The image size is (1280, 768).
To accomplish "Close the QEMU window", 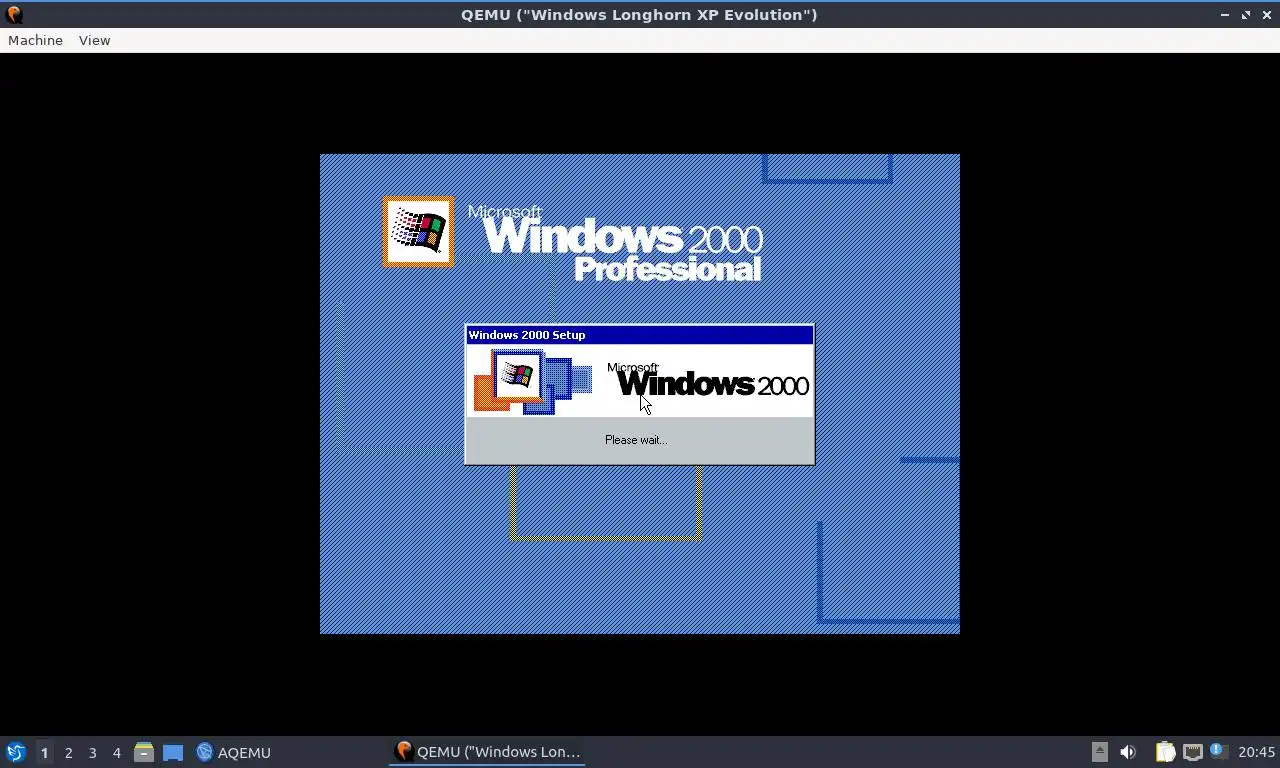I will coord(1267,14).
